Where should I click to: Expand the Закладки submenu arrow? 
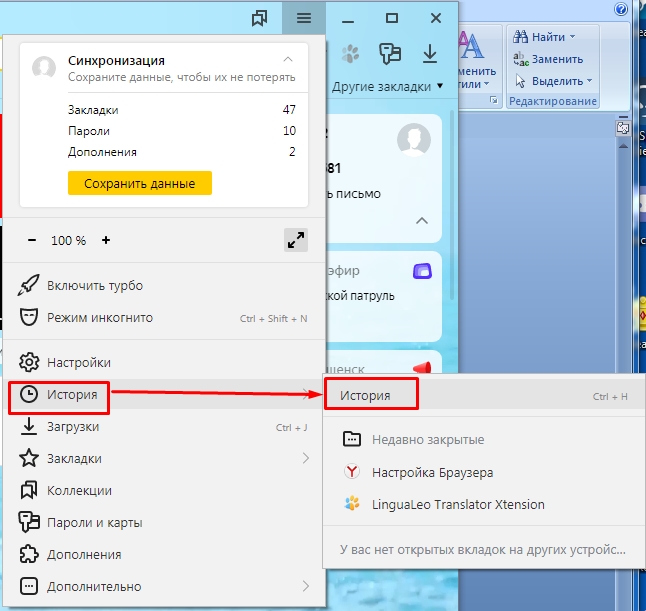coord(306,458)
